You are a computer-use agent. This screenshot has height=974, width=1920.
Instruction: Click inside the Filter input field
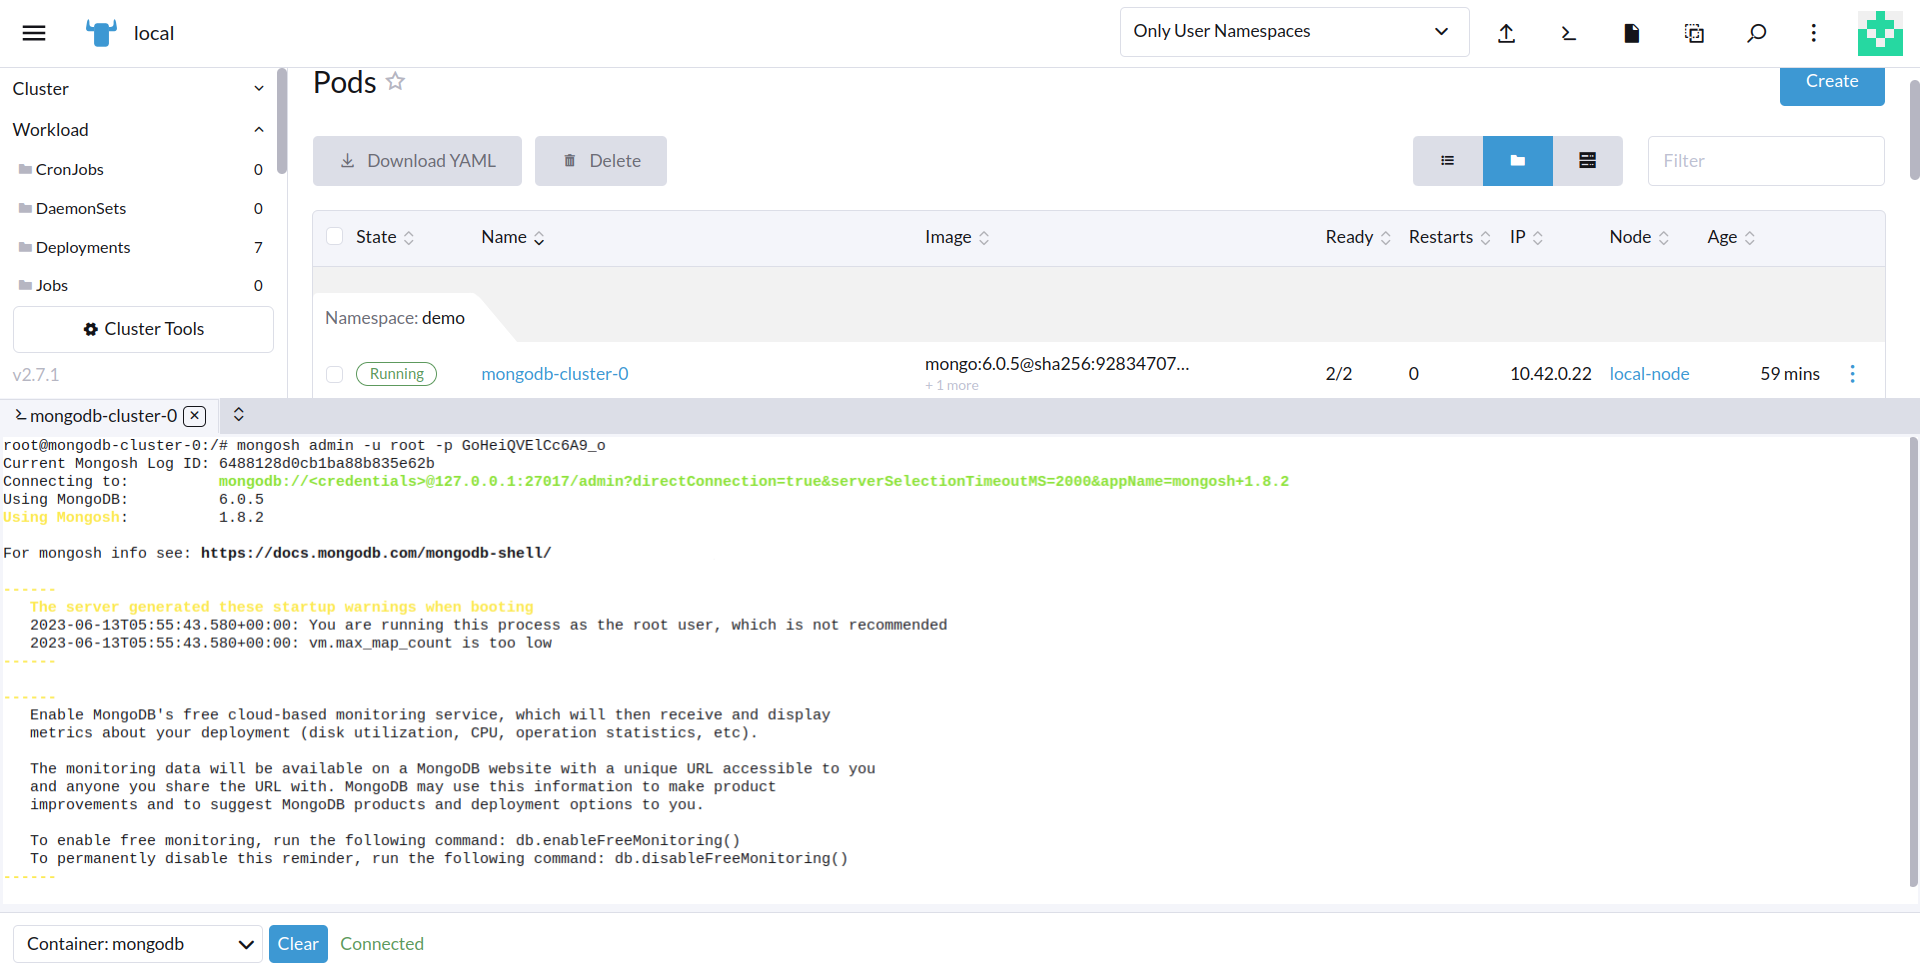[x=1765, y=160]
